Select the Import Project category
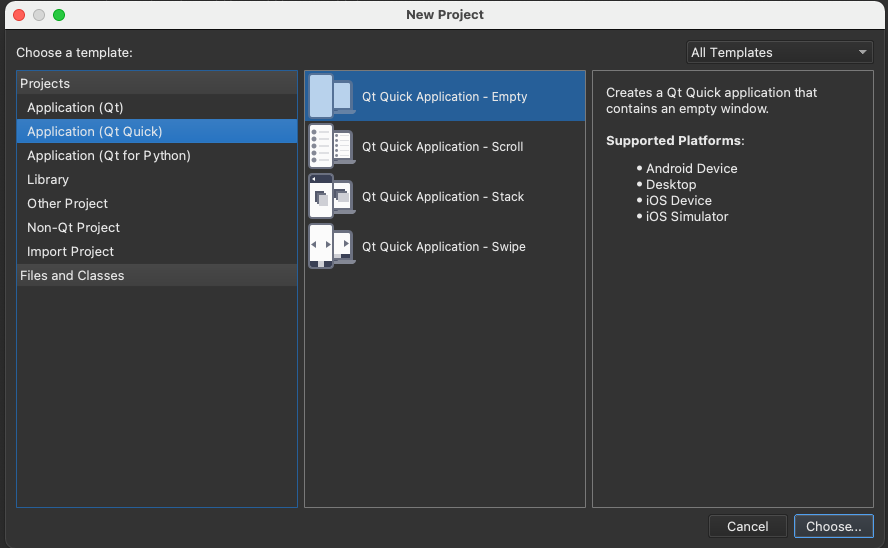 [70, 252]
